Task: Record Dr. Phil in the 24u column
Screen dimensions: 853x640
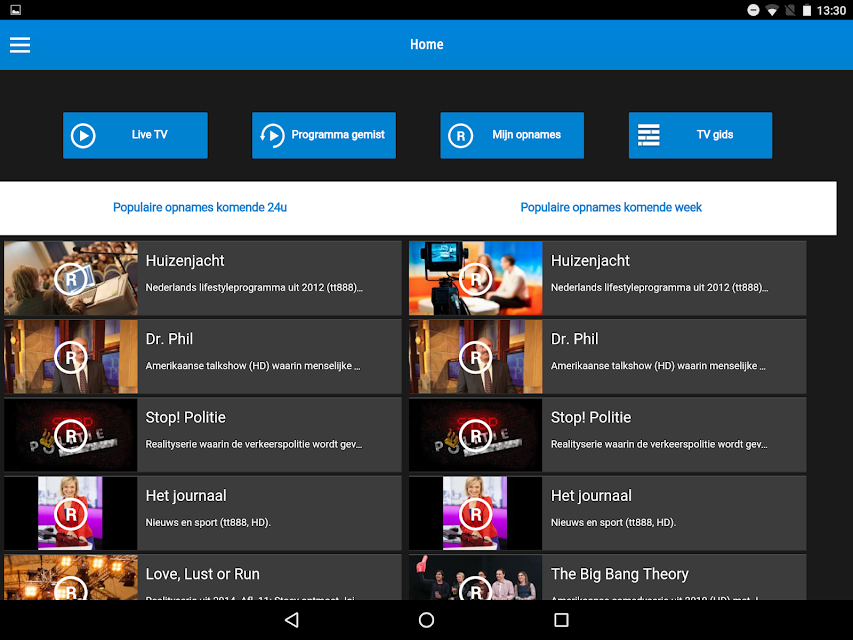Action: point(71,357)
